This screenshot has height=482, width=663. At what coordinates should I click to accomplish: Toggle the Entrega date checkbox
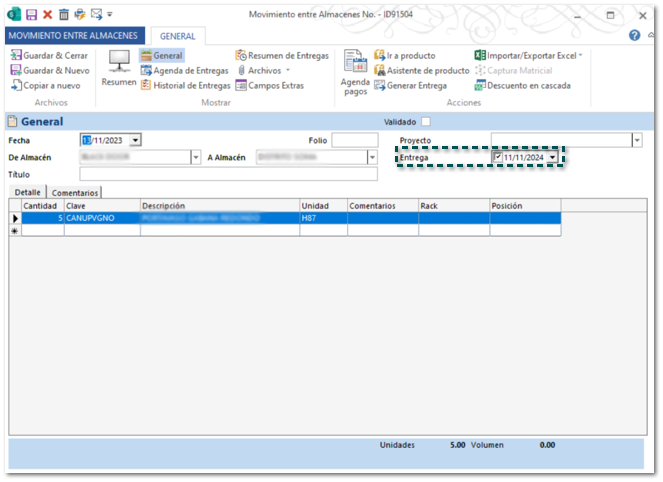click(x=497, y=157)
